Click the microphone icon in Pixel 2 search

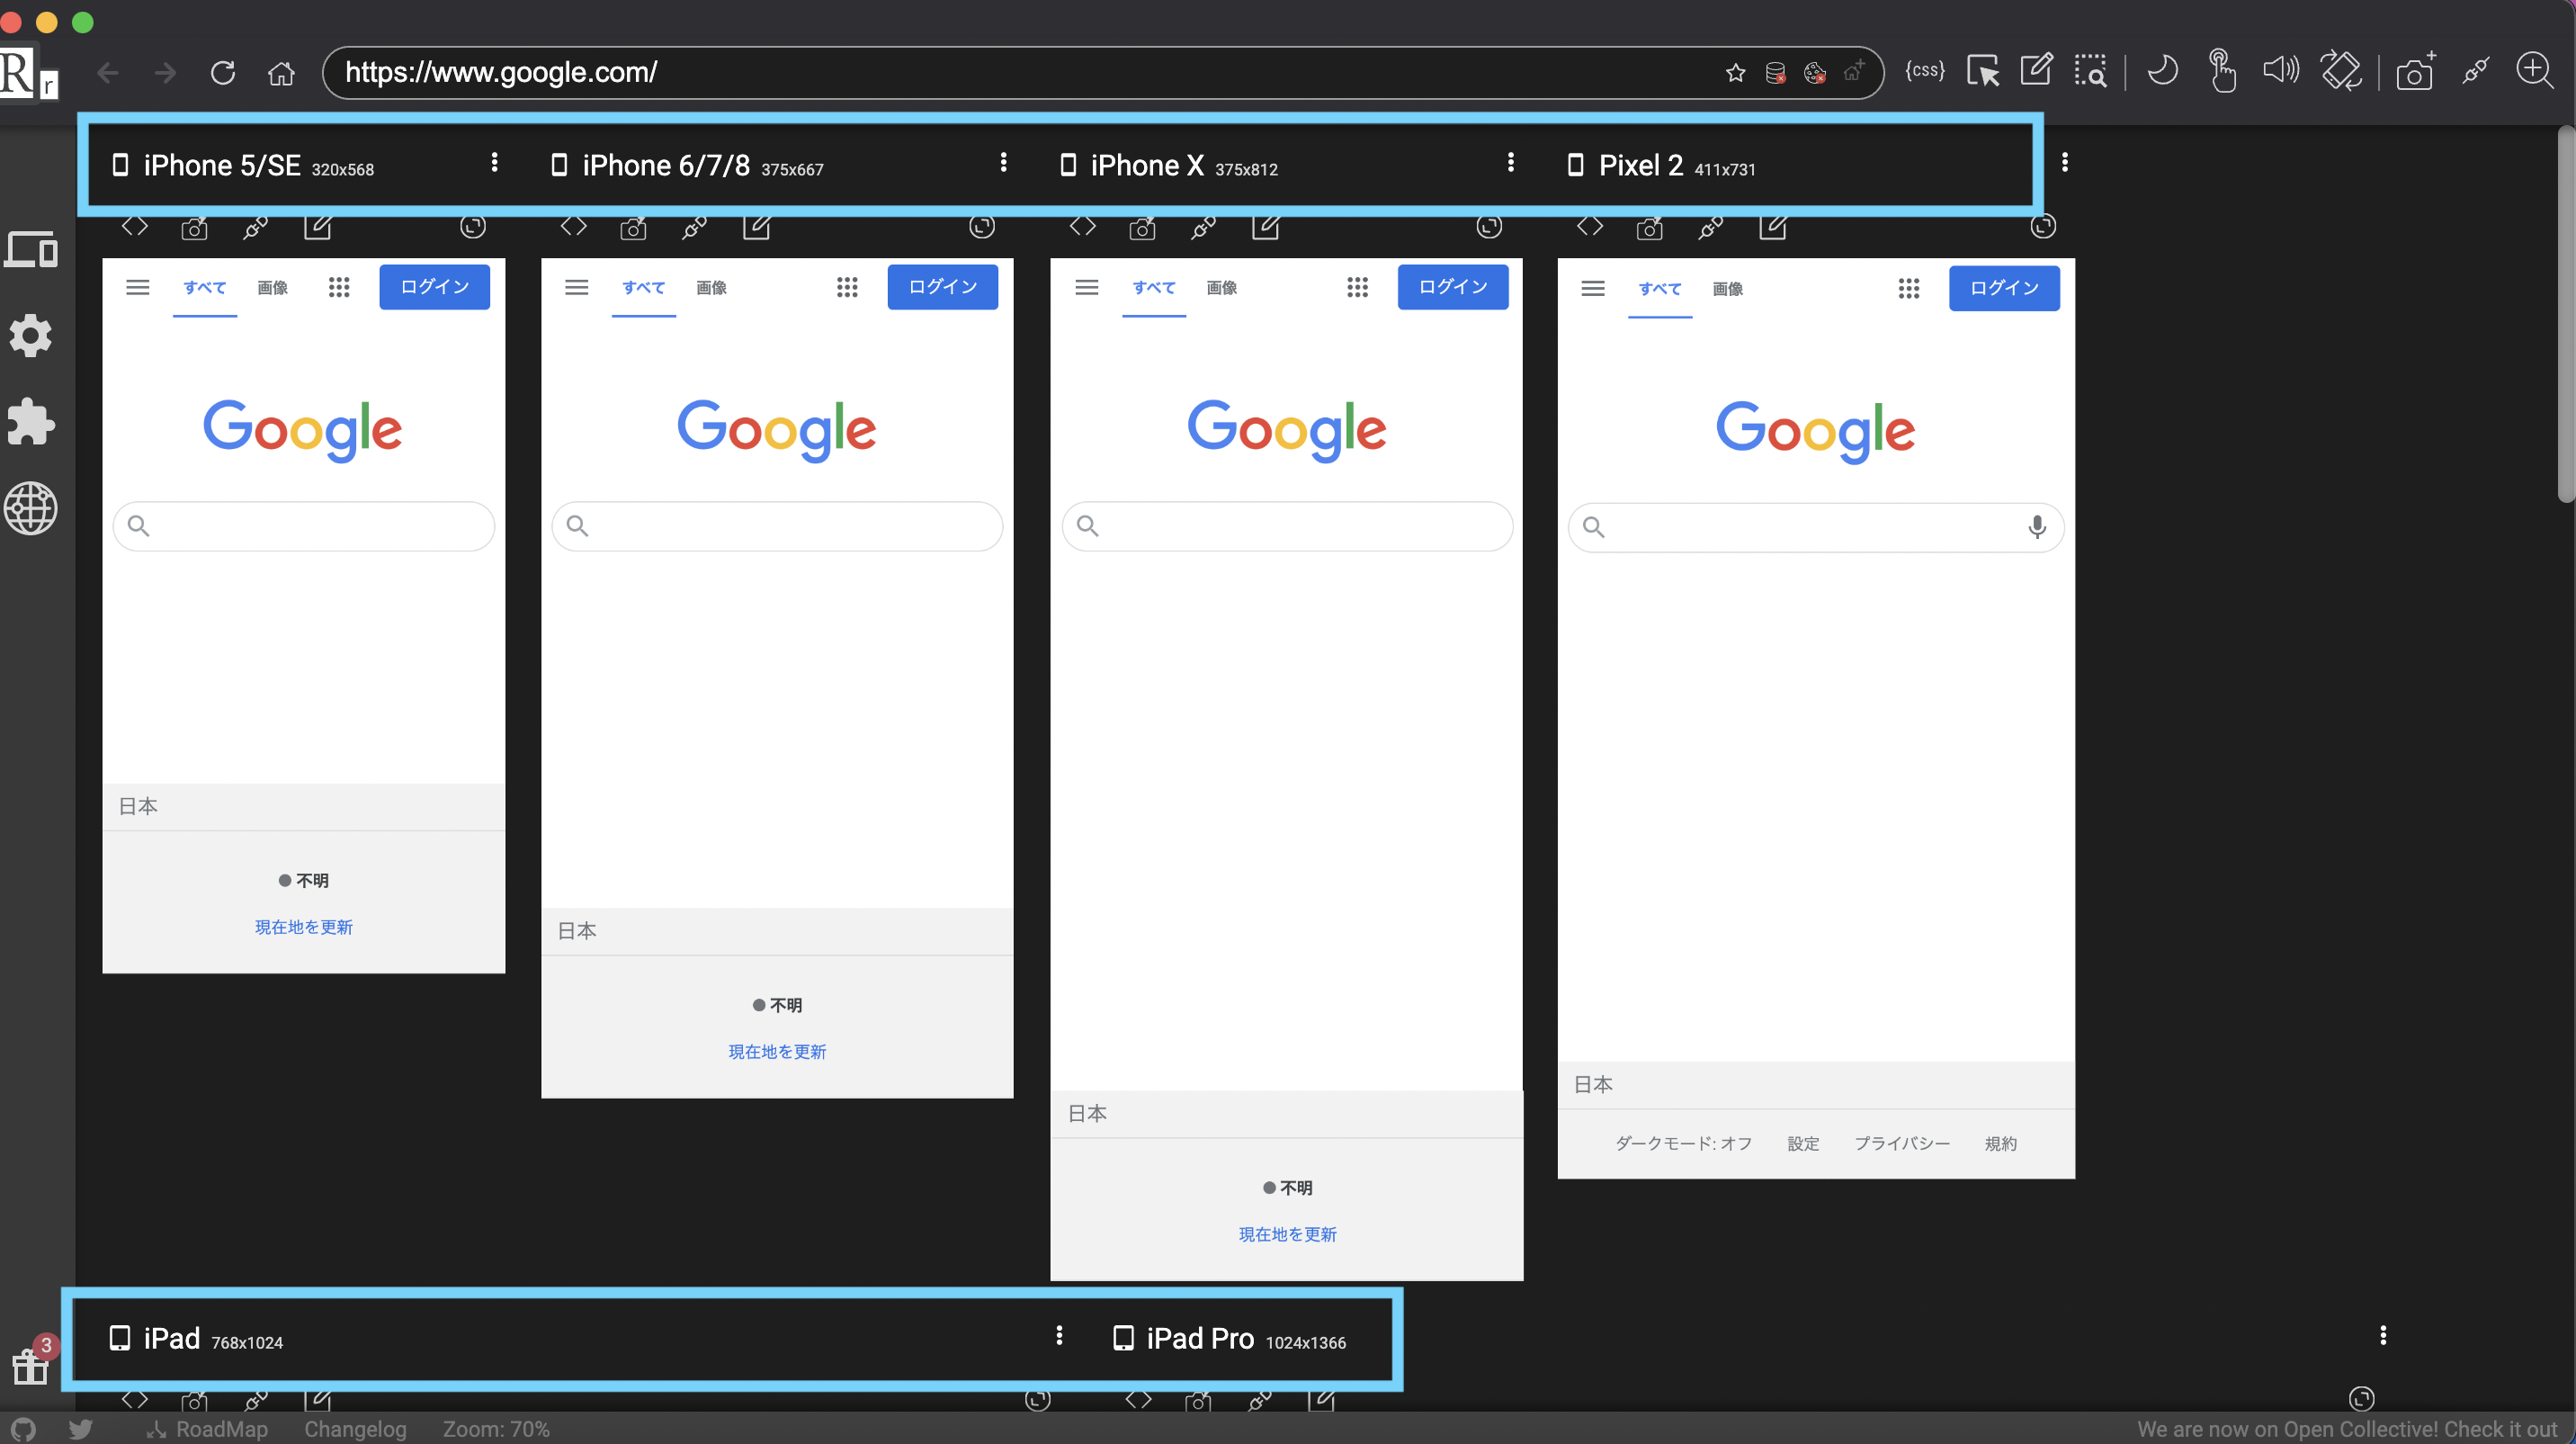pos(2037,527)
